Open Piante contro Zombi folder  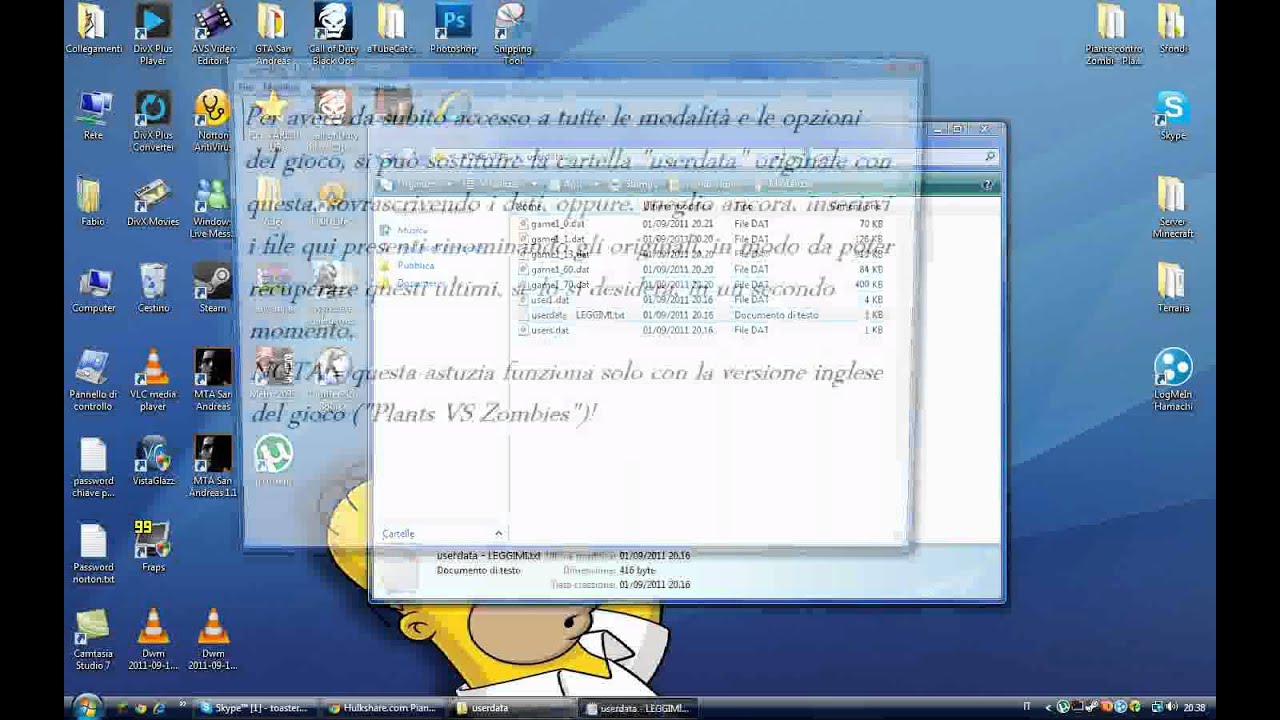coord(1113,34)
